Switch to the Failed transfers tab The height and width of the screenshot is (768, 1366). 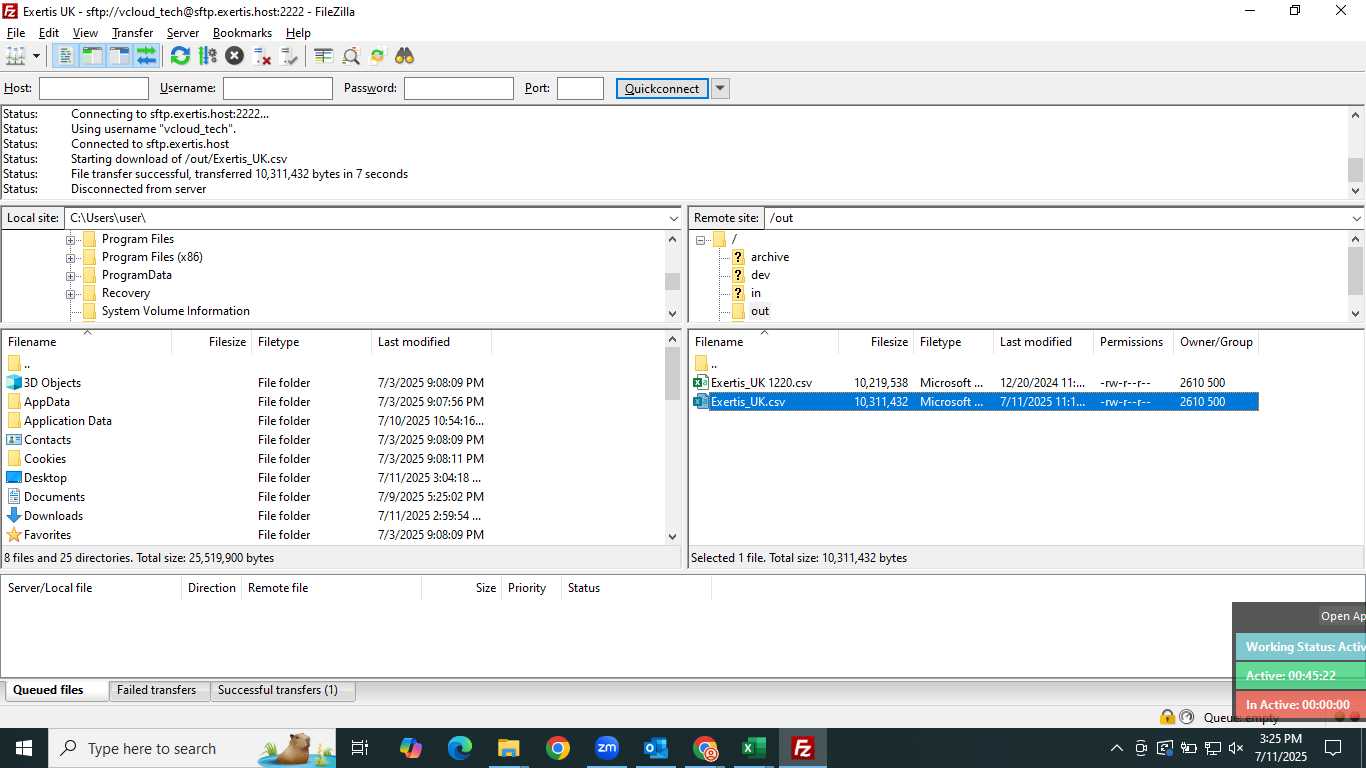click(x=157, y=690)
